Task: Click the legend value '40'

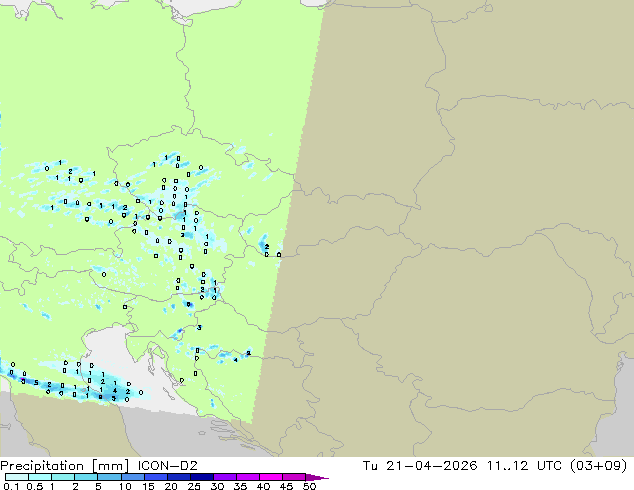Action: pyautogui.click(x=263, y=486)
